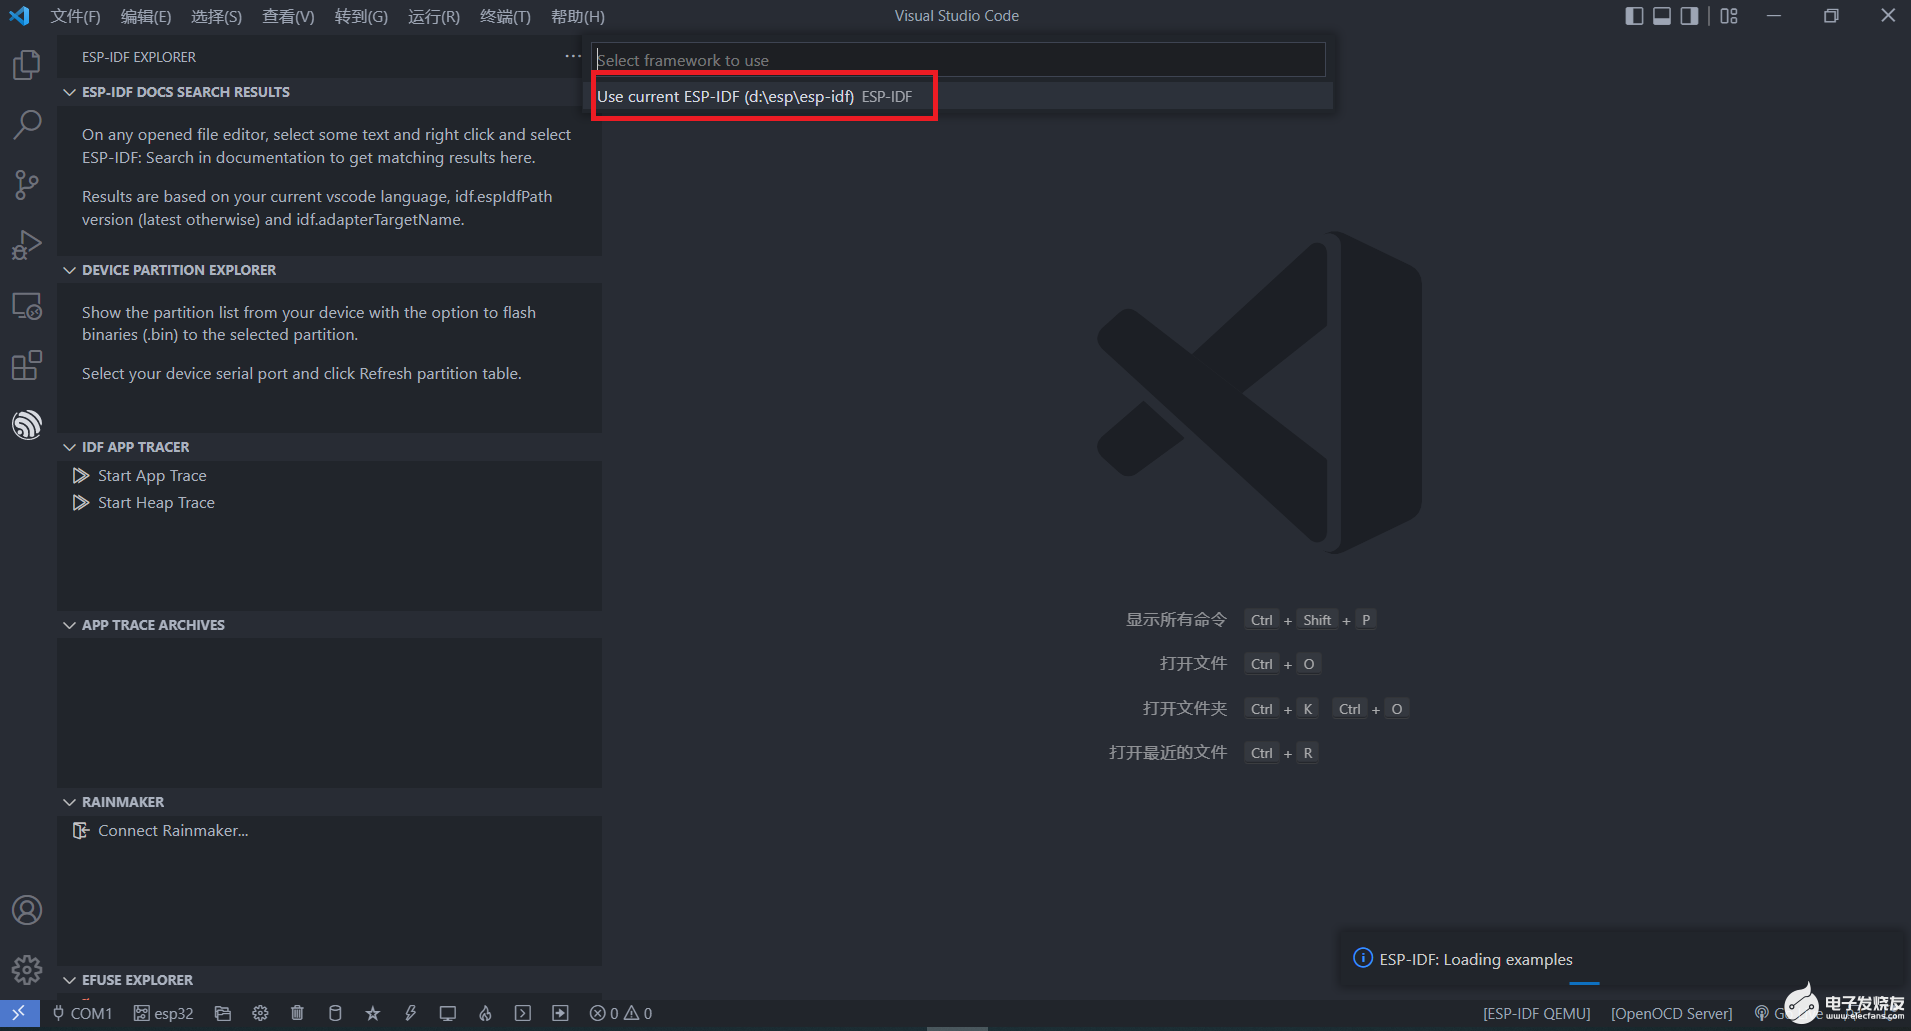Collapse ESP-IDF Docs Search Results section
Screen dimensions: 1911x1031
pos(329,92)
